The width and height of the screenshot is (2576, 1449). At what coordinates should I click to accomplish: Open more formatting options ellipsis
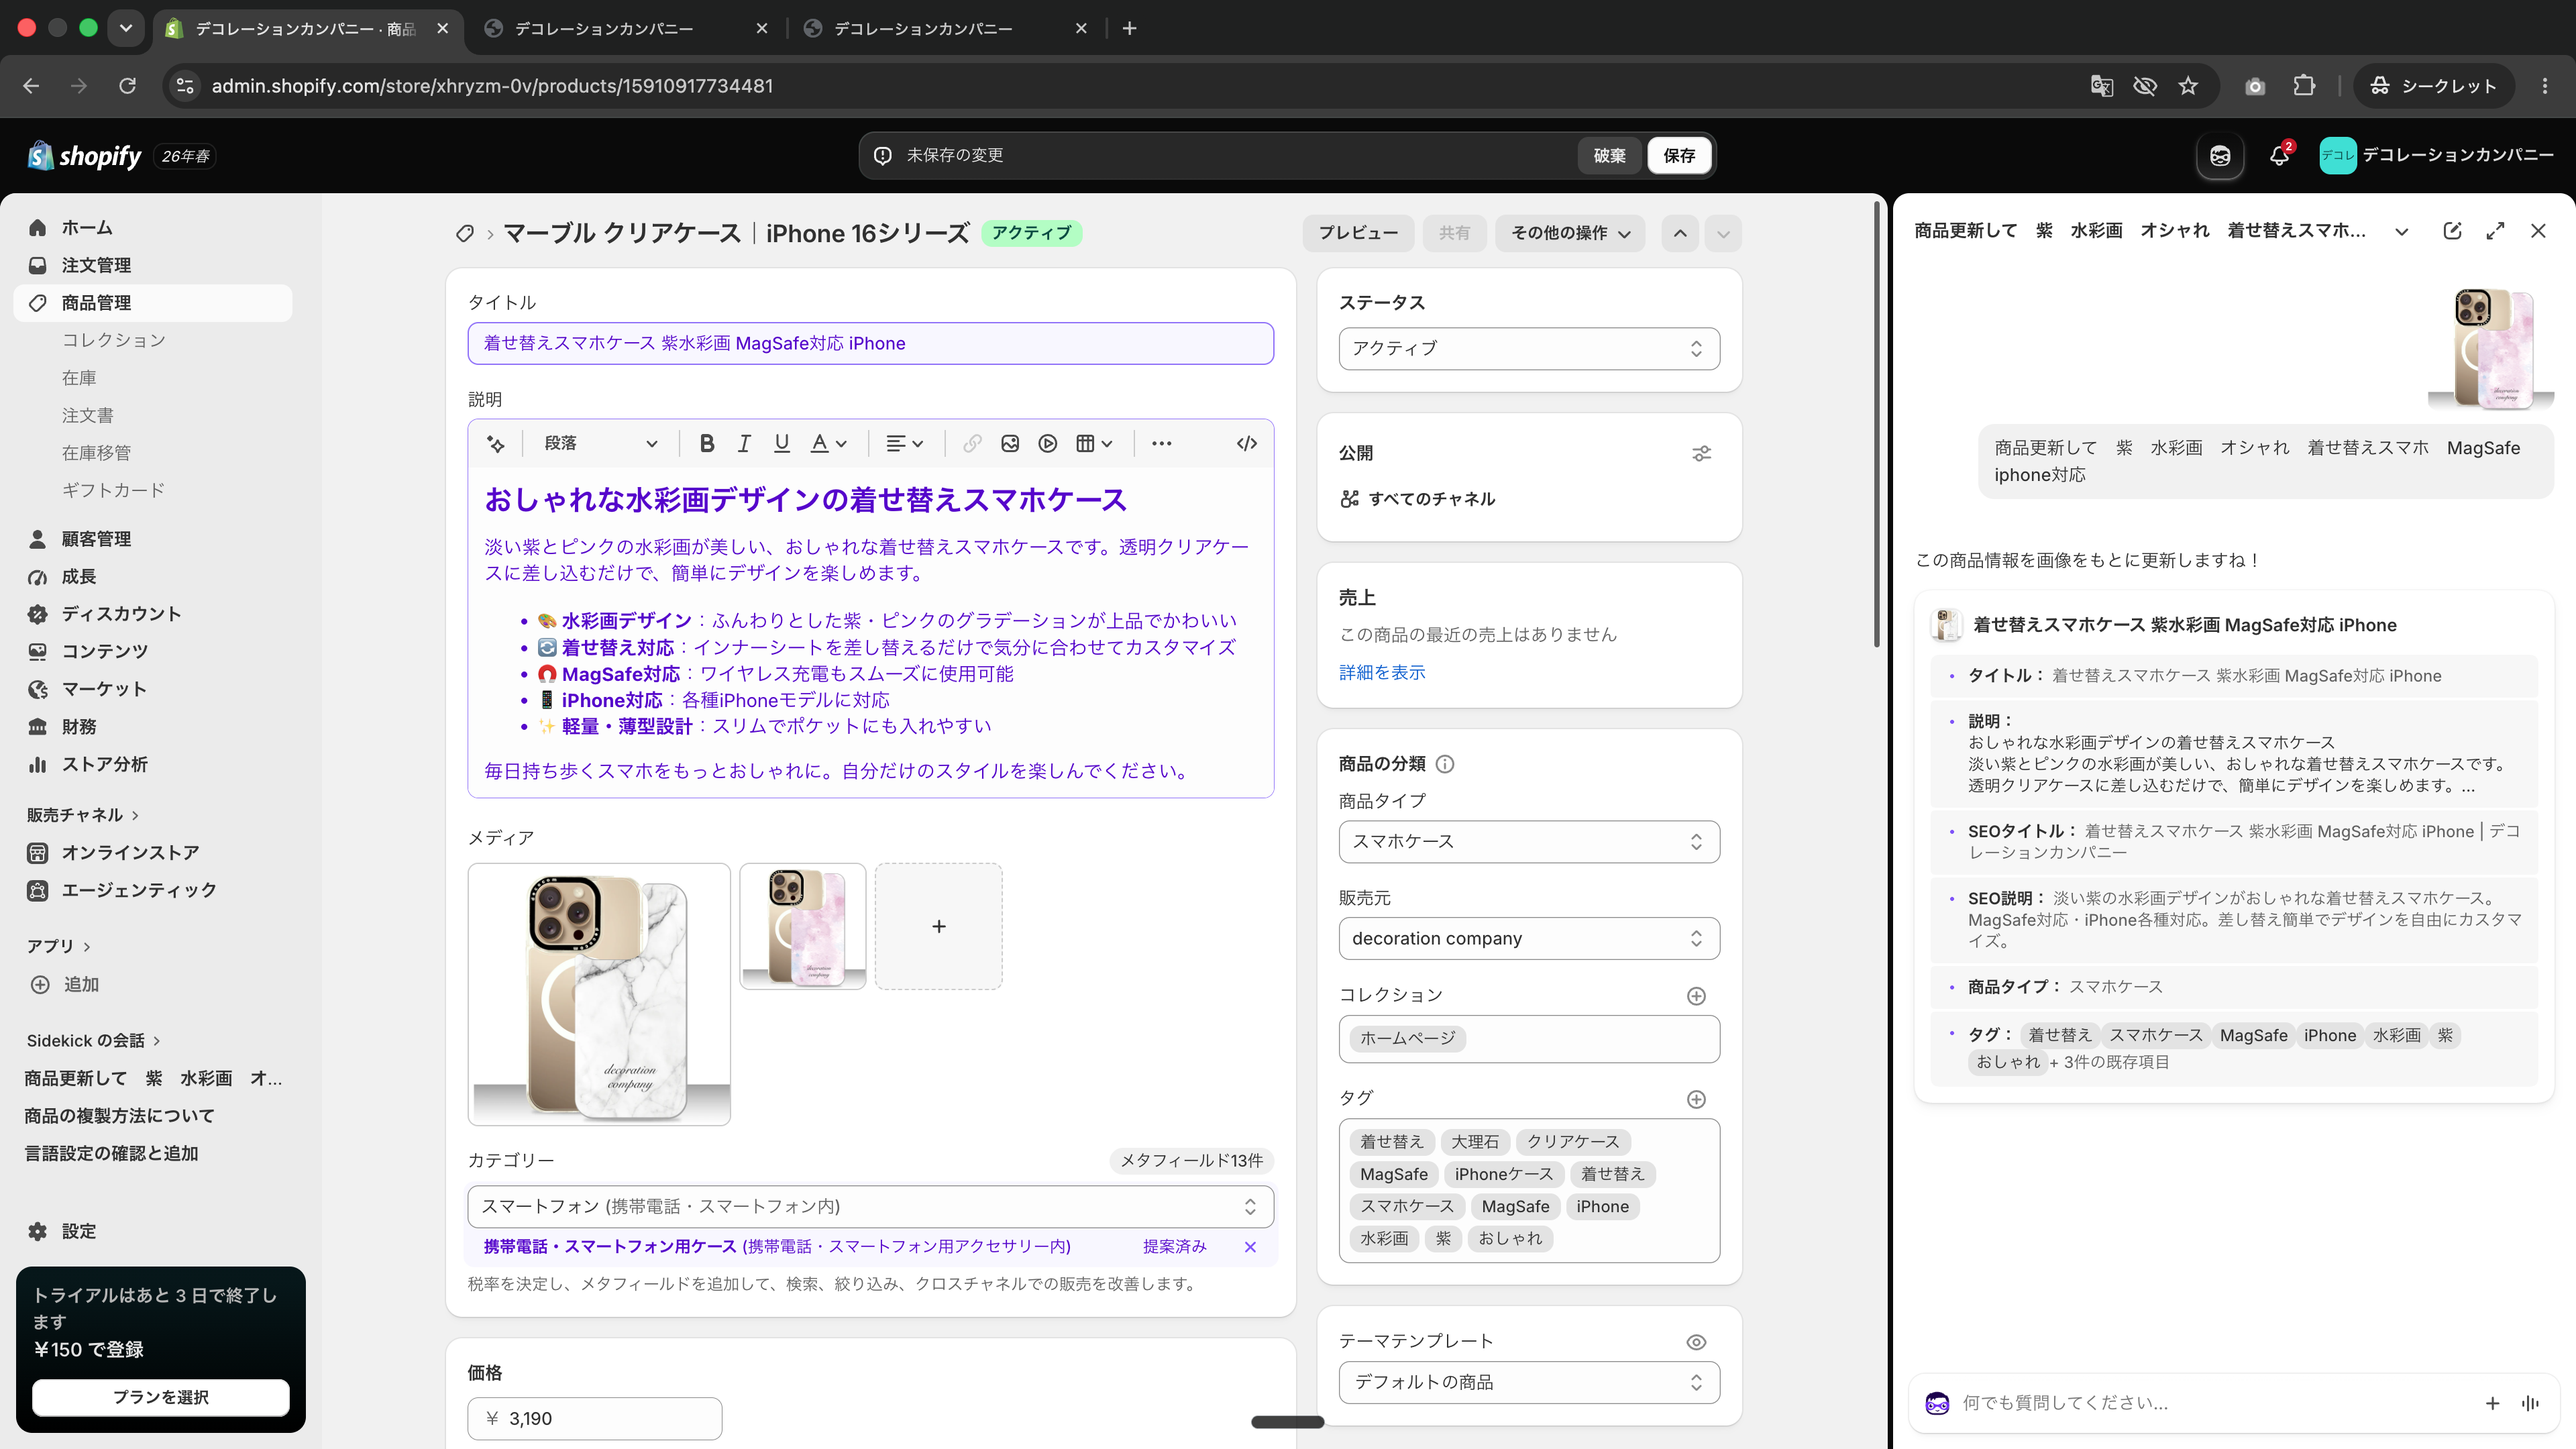[1161, 443]
